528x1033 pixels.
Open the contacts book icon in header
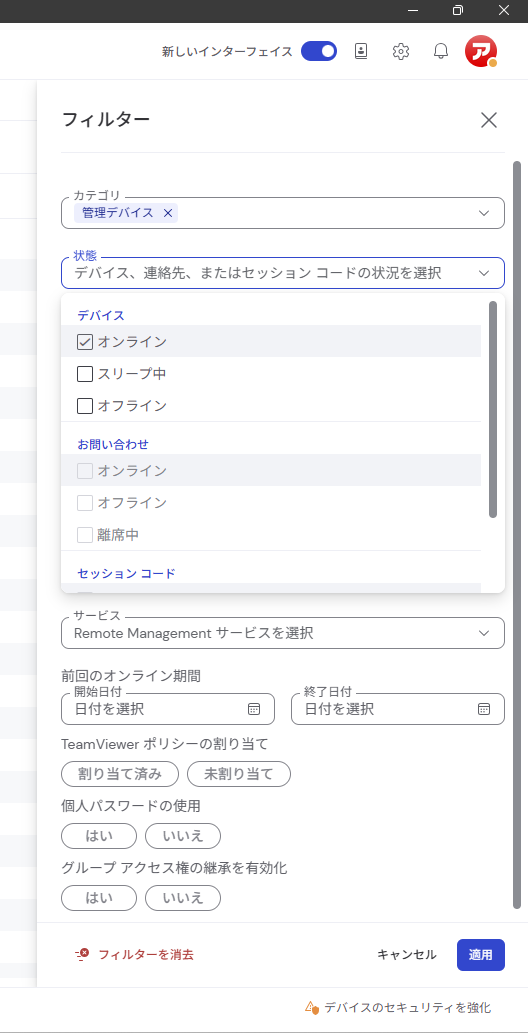click(361, 51)
